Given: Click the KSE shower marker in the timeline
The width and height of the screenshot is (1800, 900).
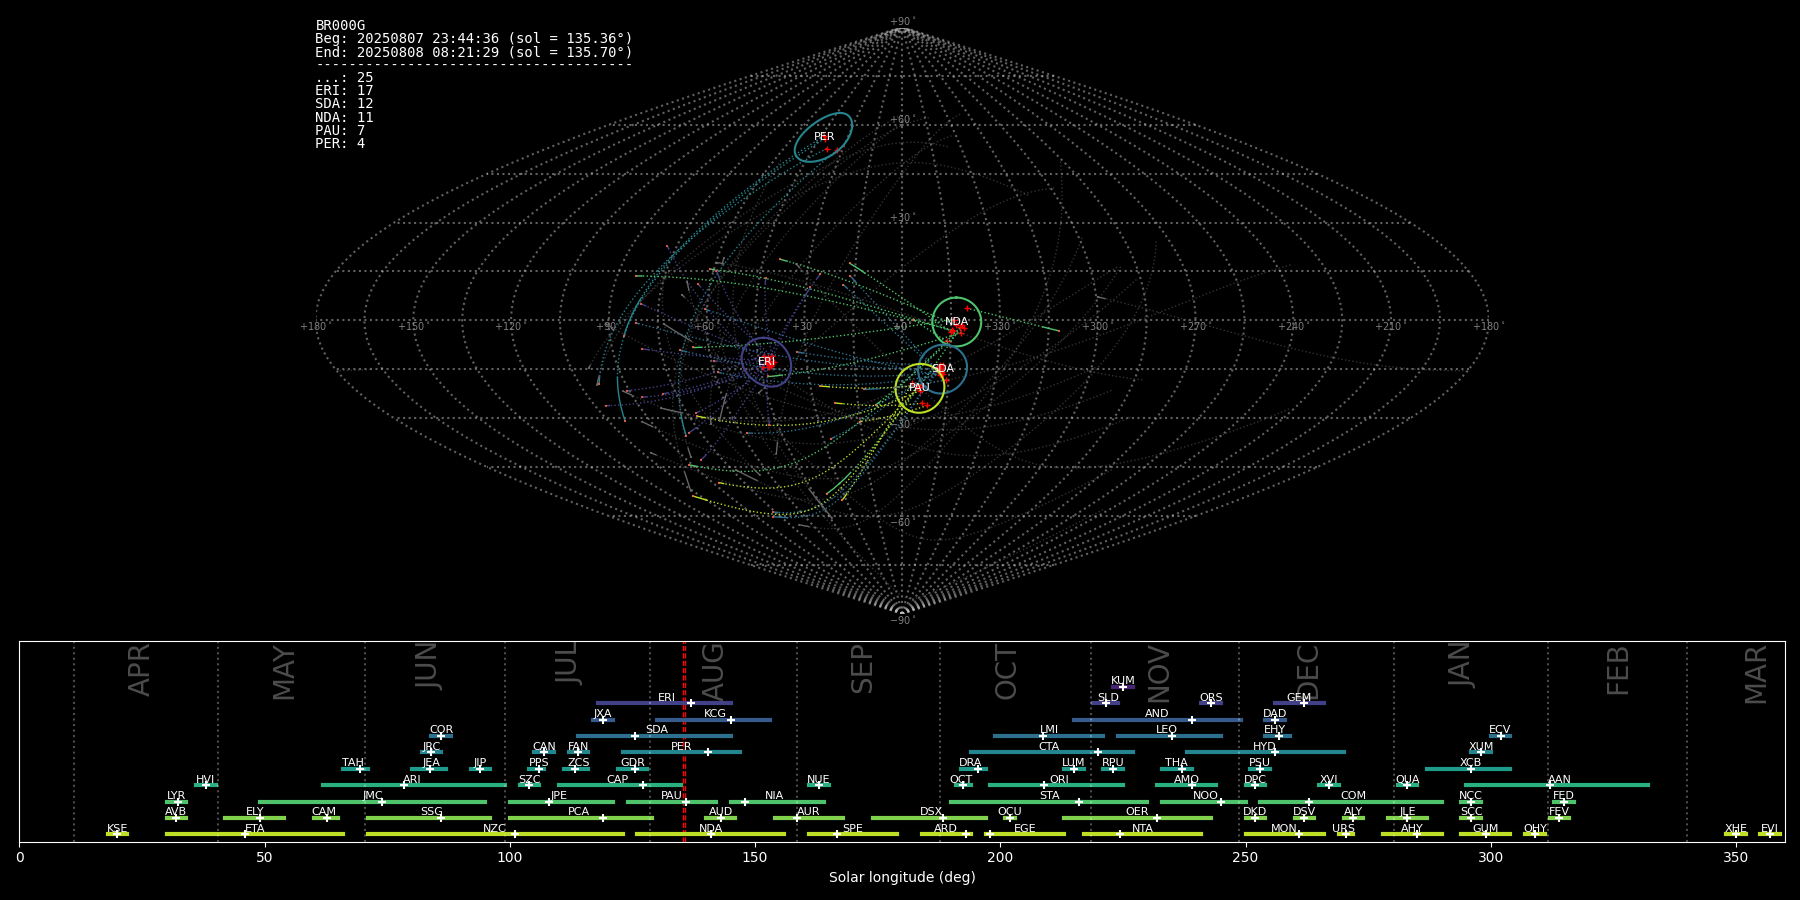Looking at the screenshot, I should [117, 834].
